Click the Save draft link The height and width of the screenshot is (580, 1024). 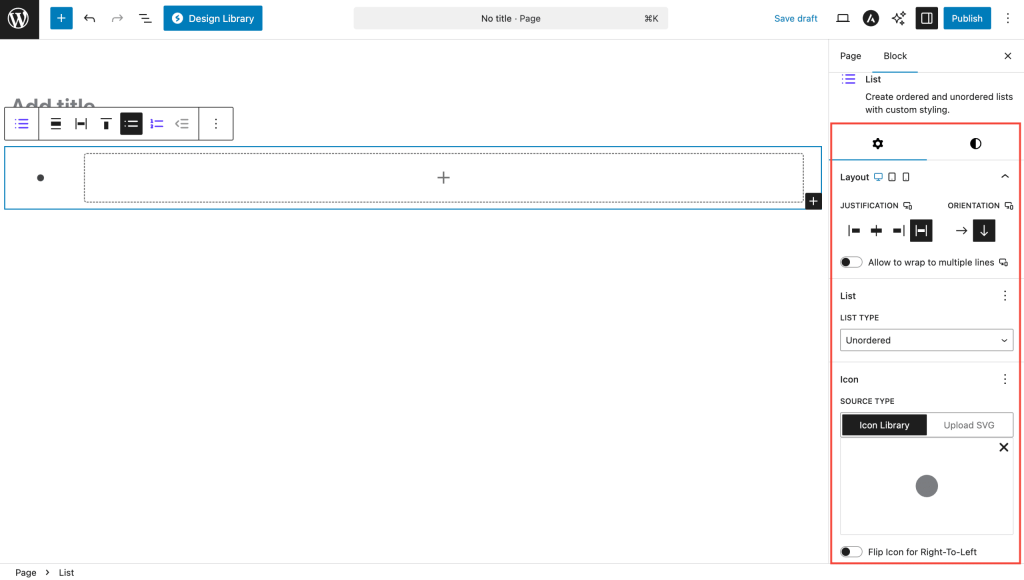click(x=795, y=18)
